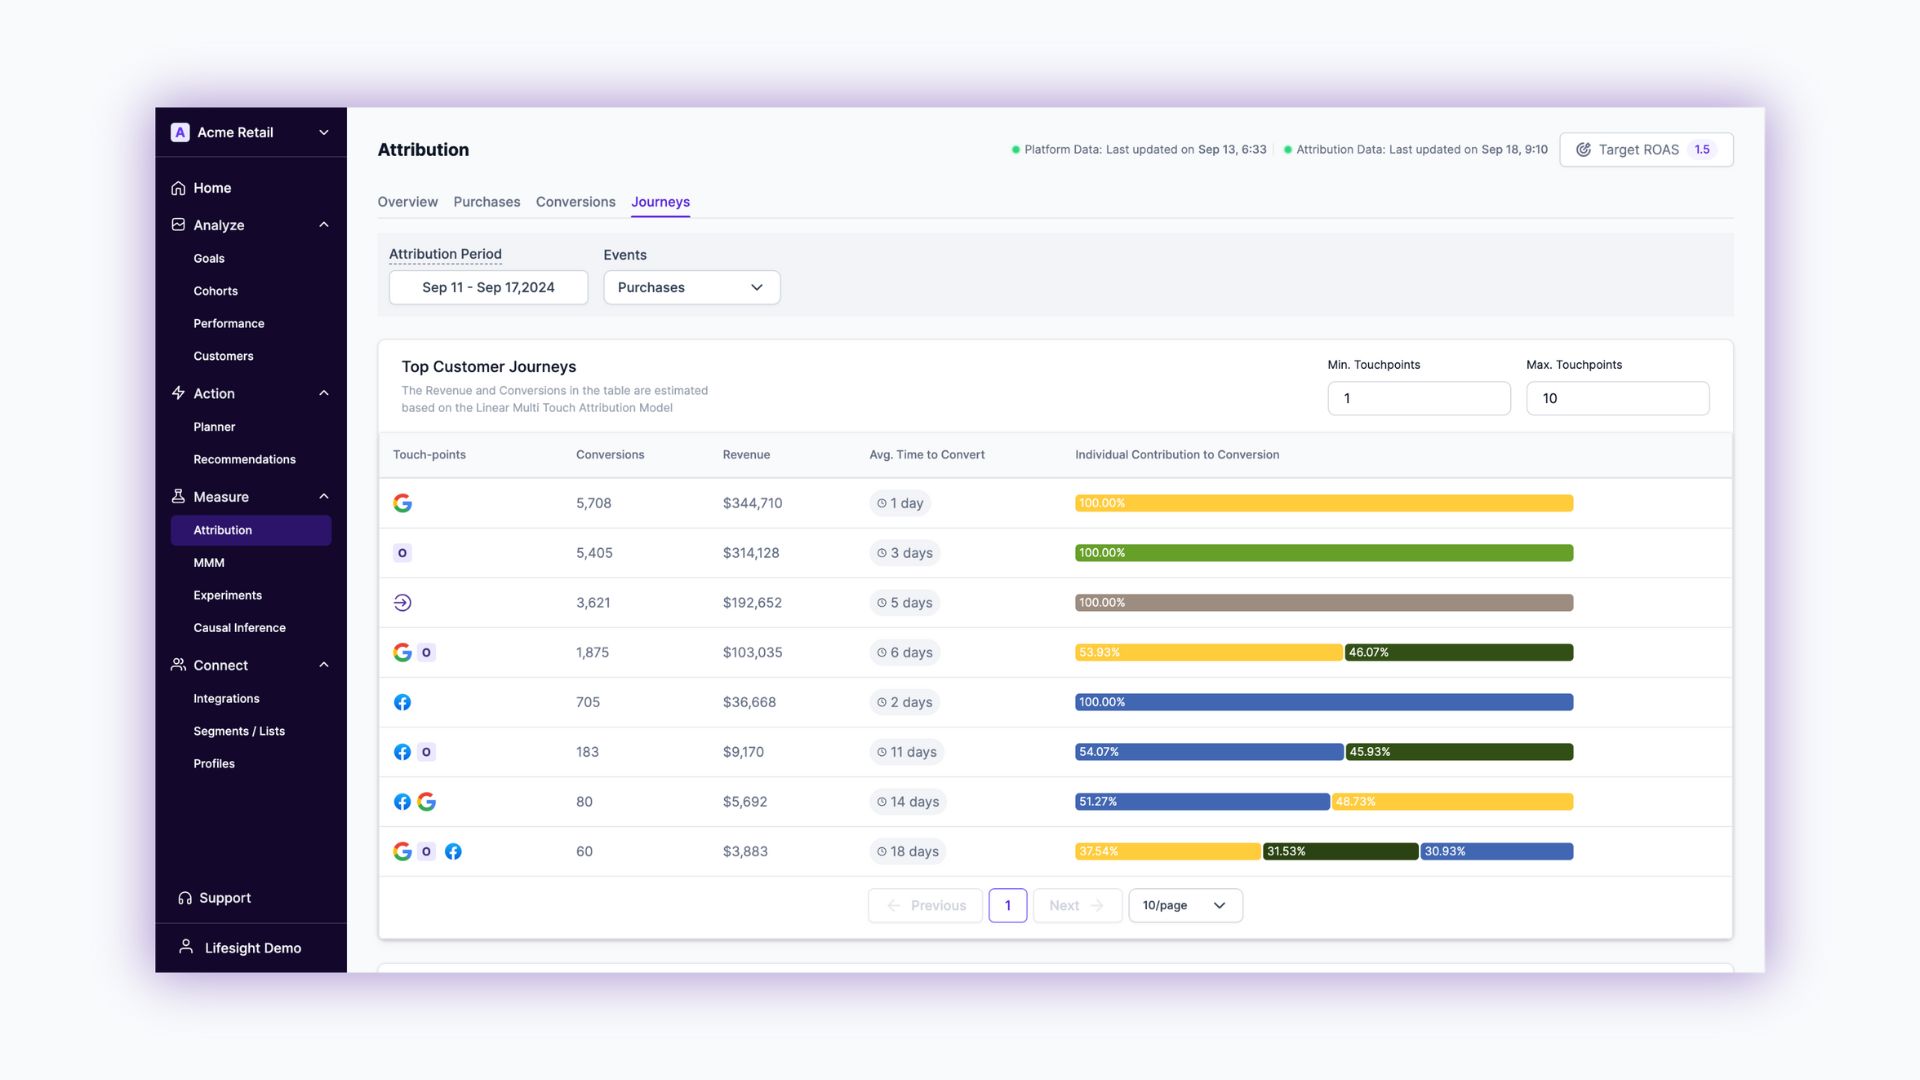
Task: Switch to the Conversions tab
Action: (575, 202)
